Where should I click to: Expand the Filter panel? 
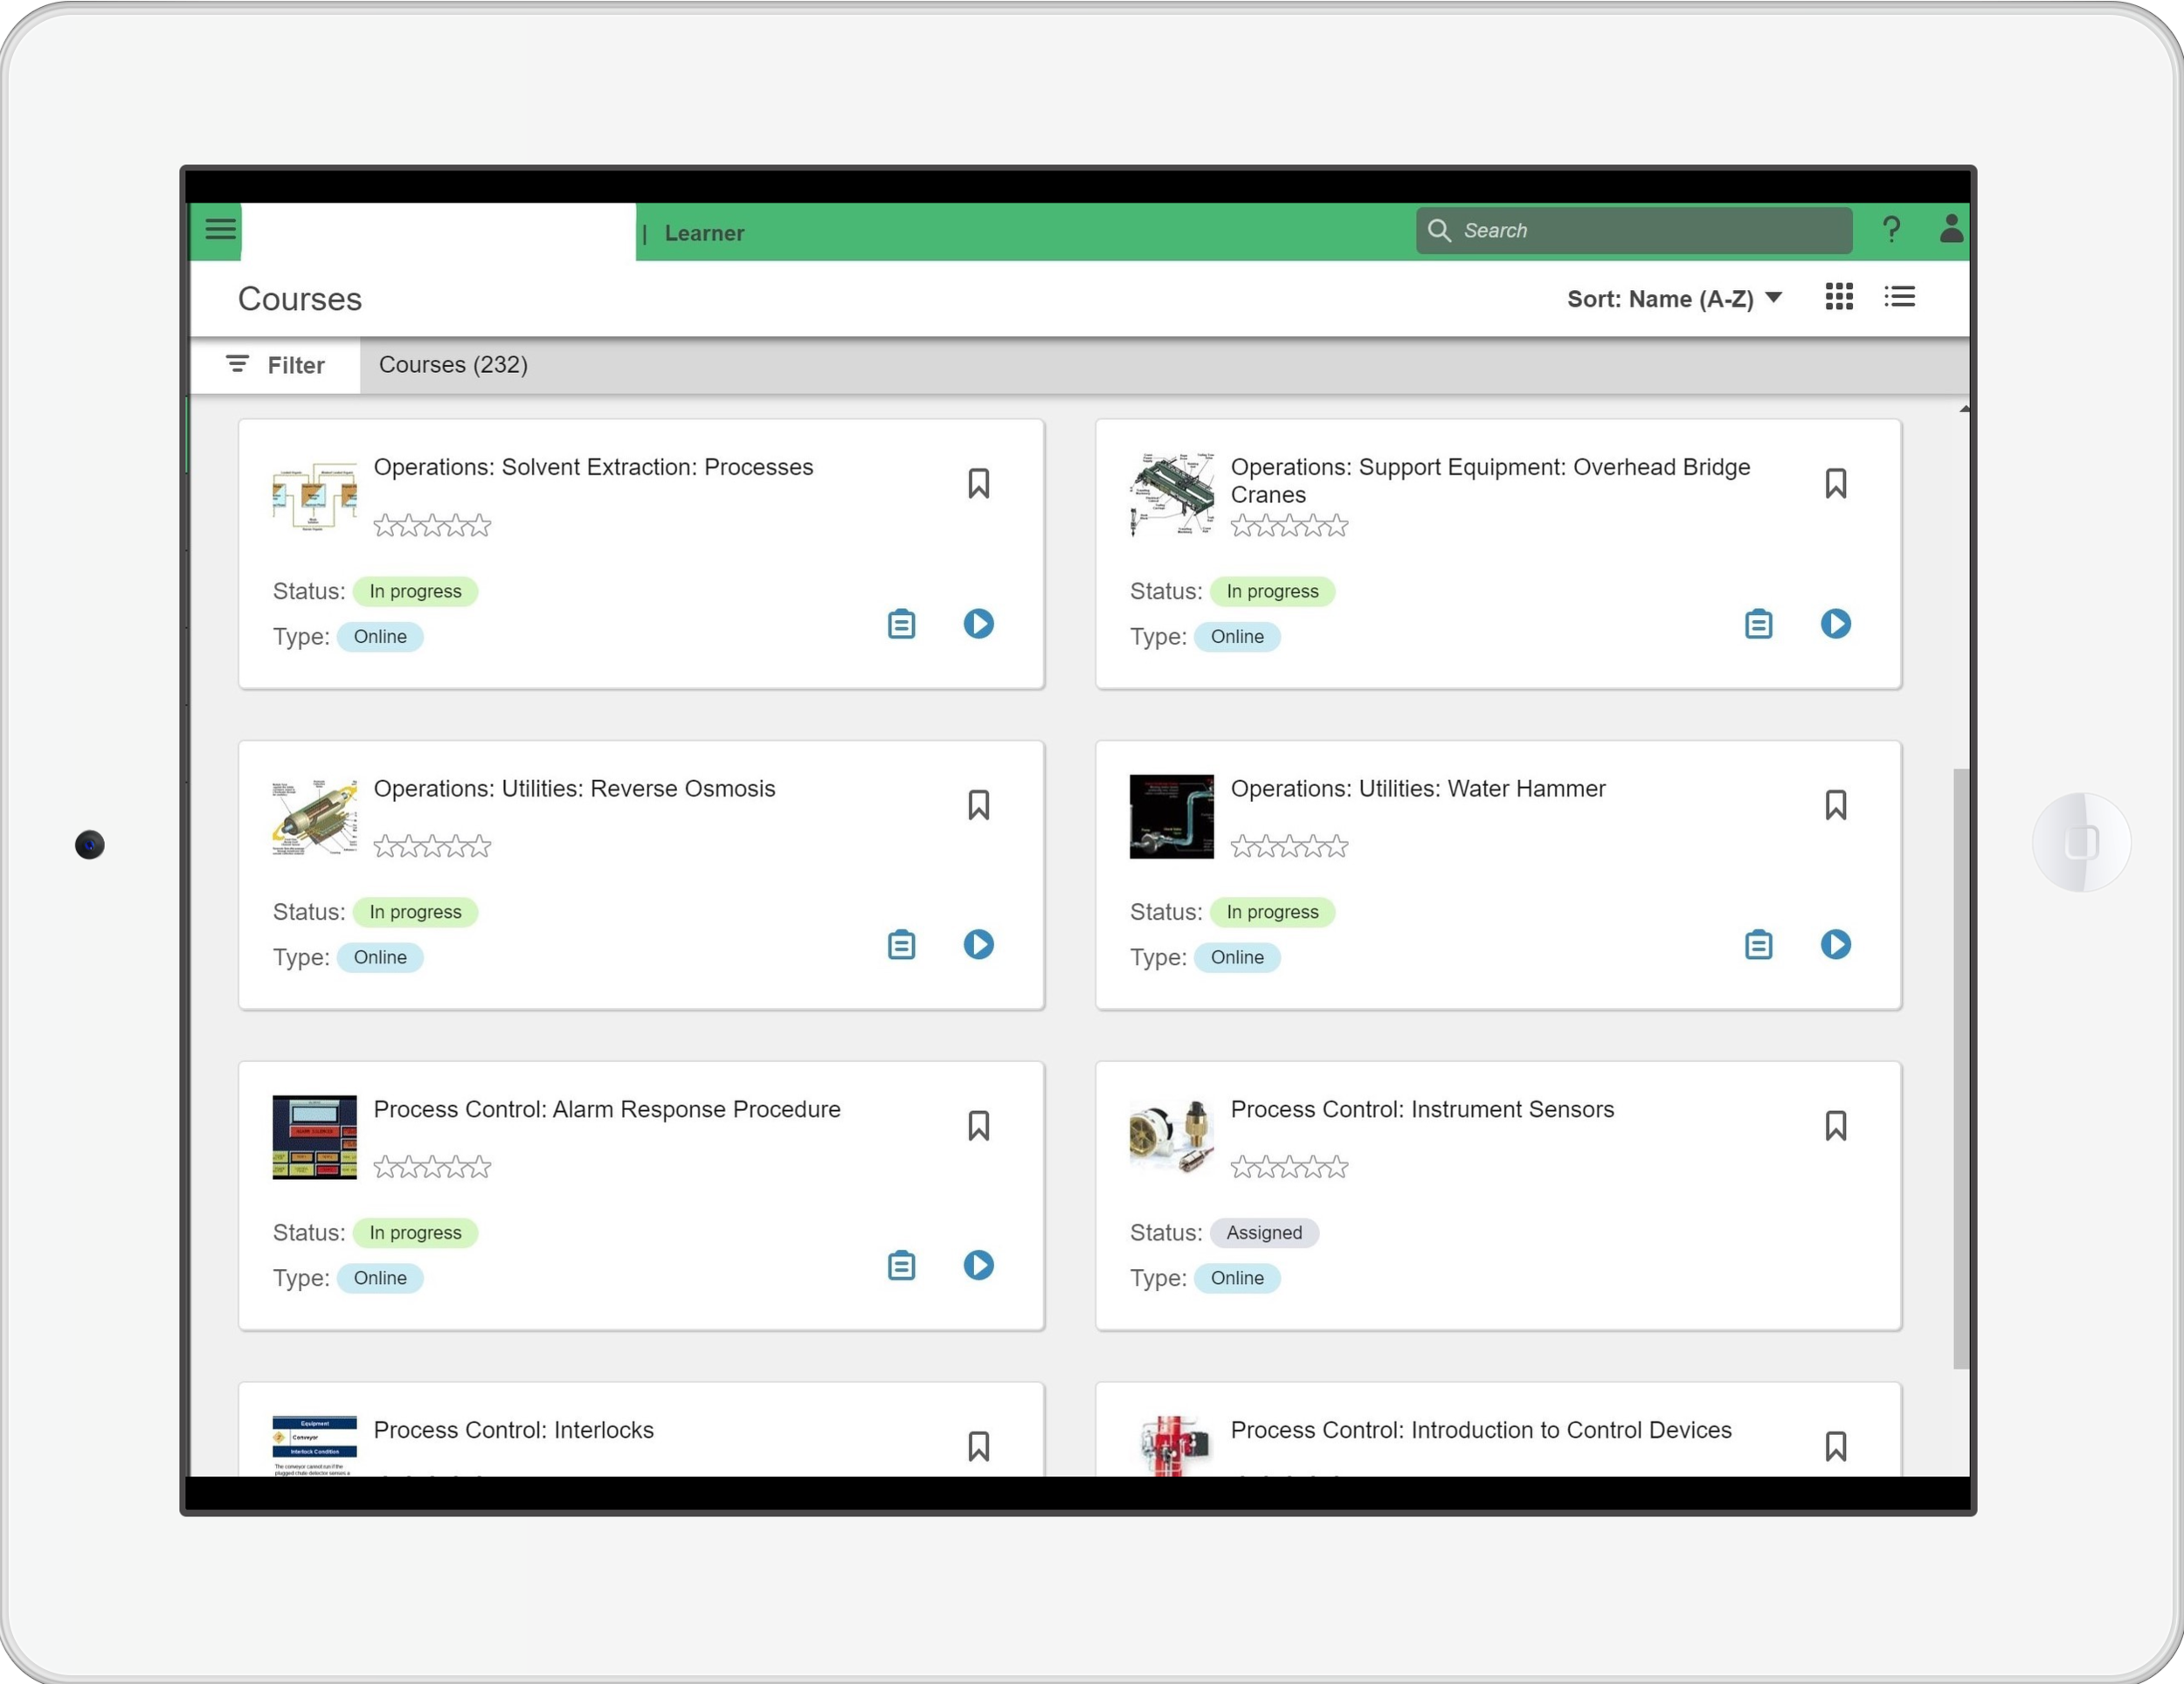274,364
